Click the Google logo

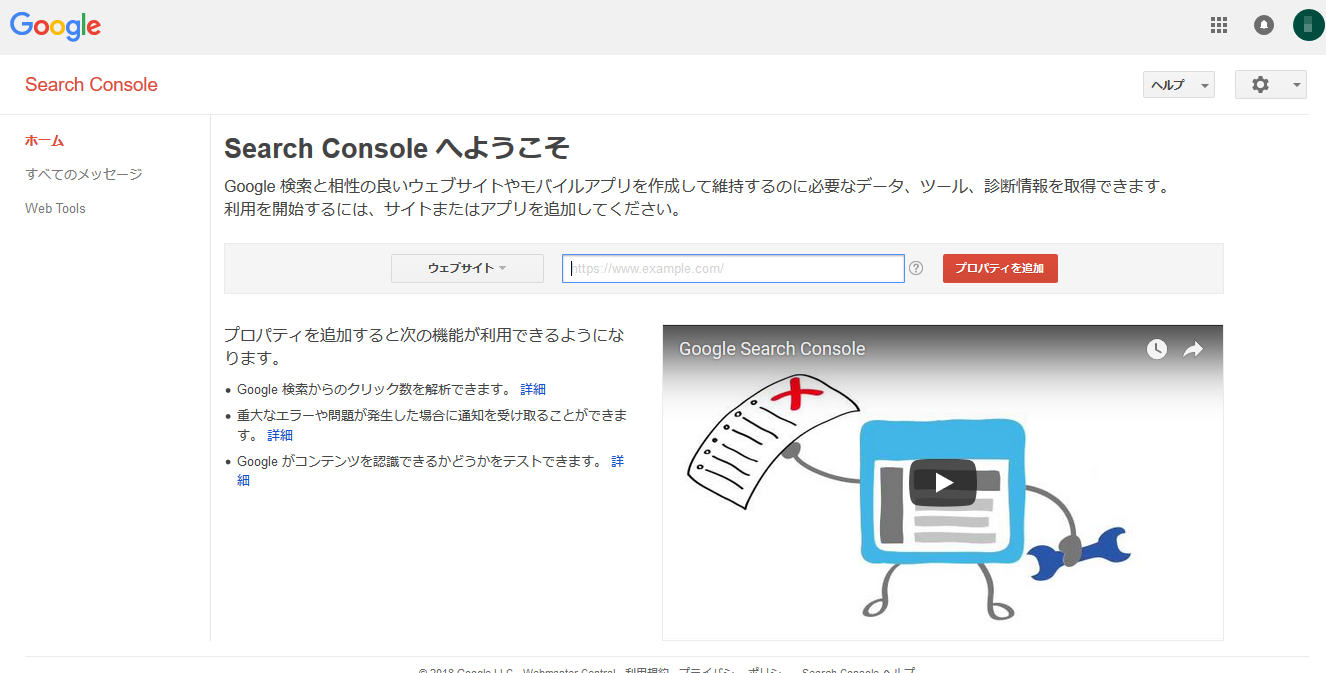pyautogui.click(x=56, y=27)
